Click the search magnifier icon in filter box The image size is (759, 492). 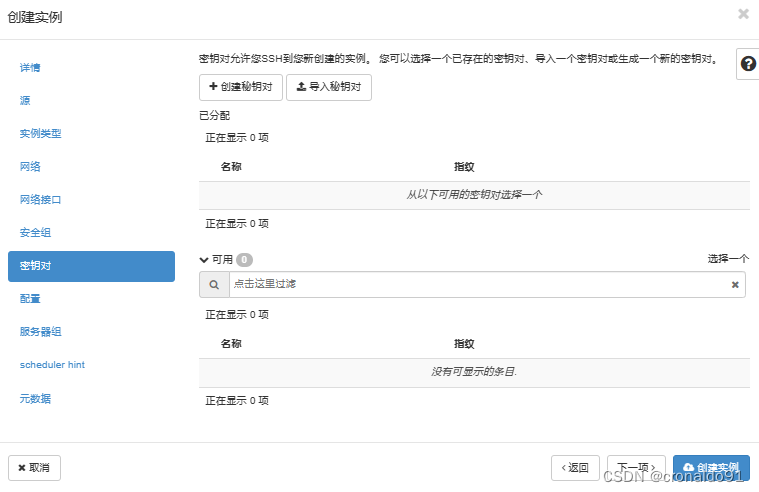[214, 285]
